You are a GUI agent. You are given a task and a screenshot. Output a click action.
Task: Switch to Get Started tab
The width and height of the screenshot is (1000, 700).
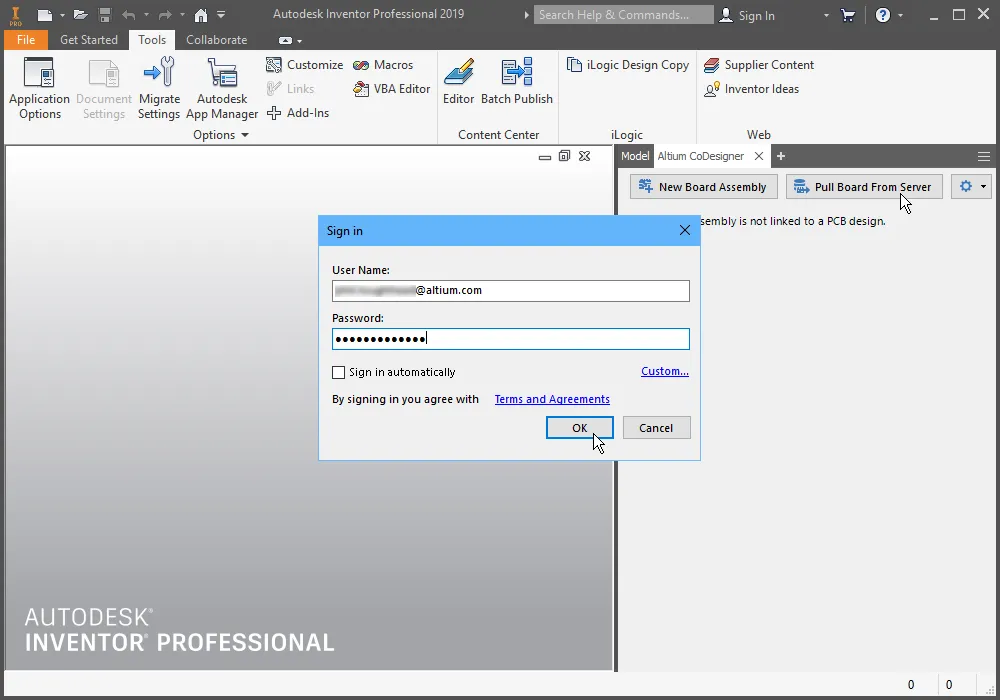coord(89,40)
